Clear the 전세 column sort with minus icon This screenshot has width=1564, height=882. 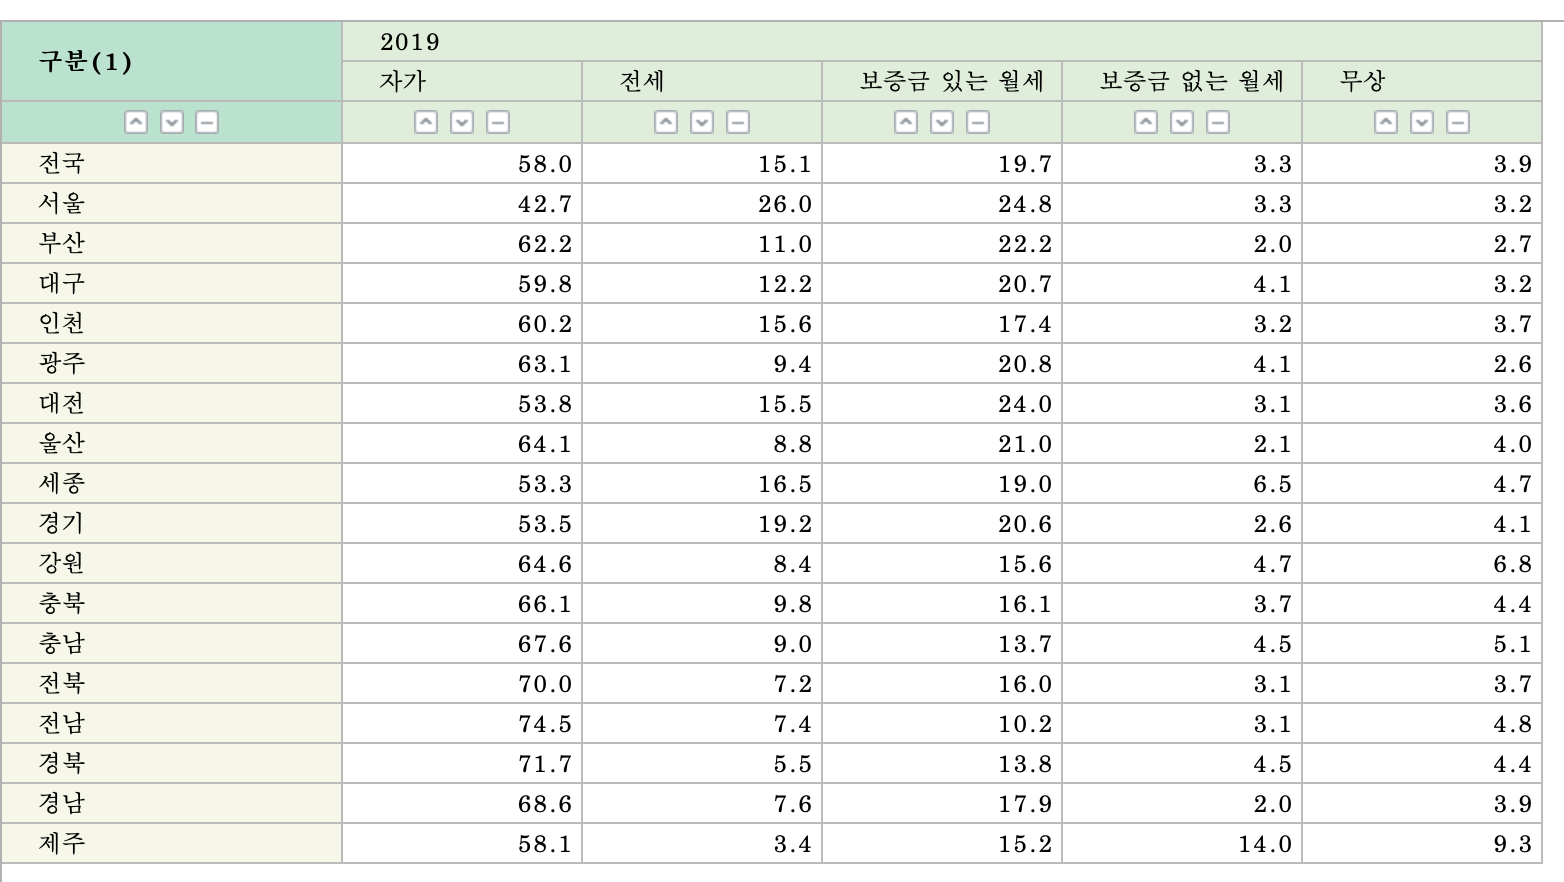point(737,122)
